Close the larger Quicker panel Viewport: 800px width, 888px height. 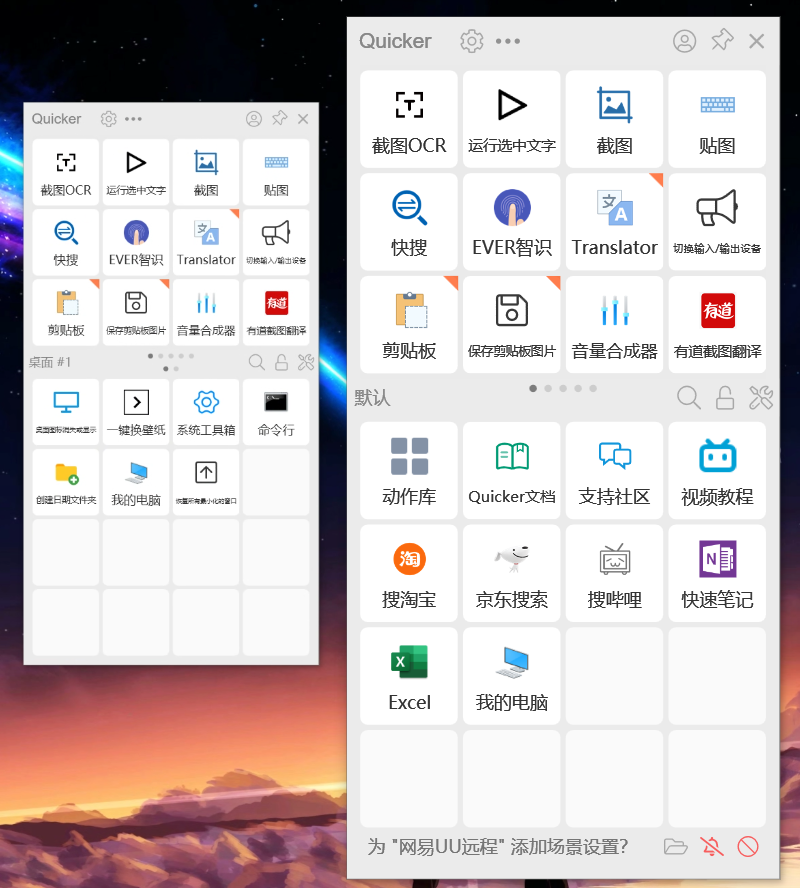coord(756,41)
